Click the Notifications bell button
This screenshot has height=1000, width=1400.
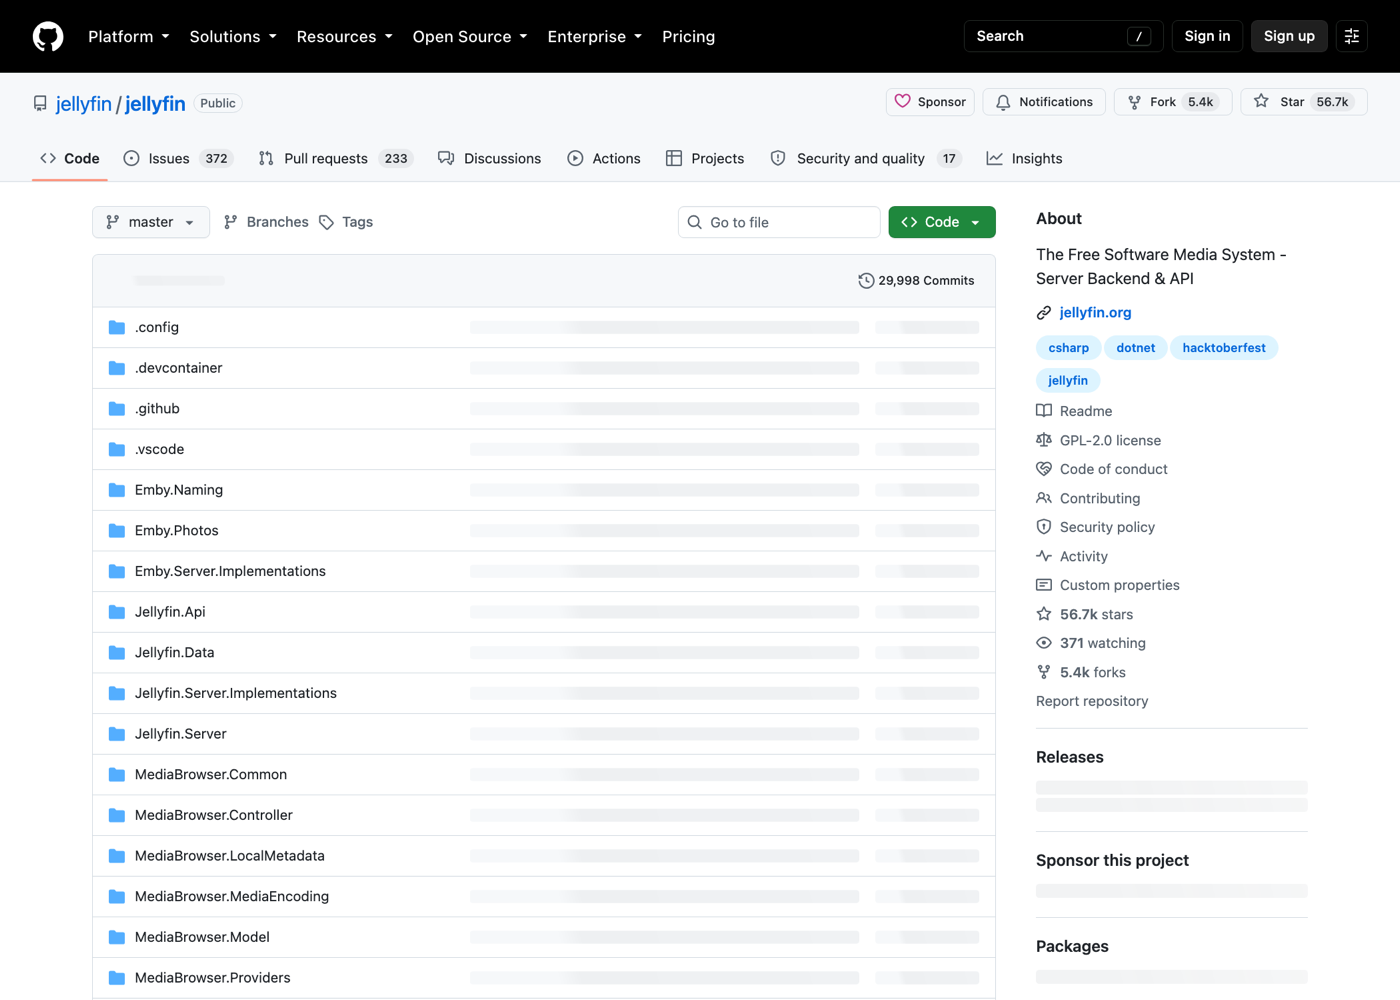1044,102
